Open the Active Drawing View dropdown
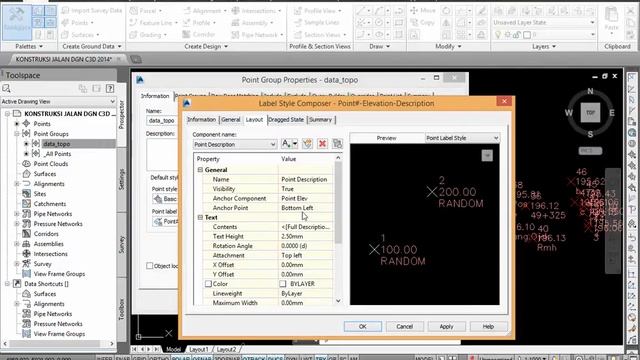Viewport: 640px width, 360px height. pos(58,101)
